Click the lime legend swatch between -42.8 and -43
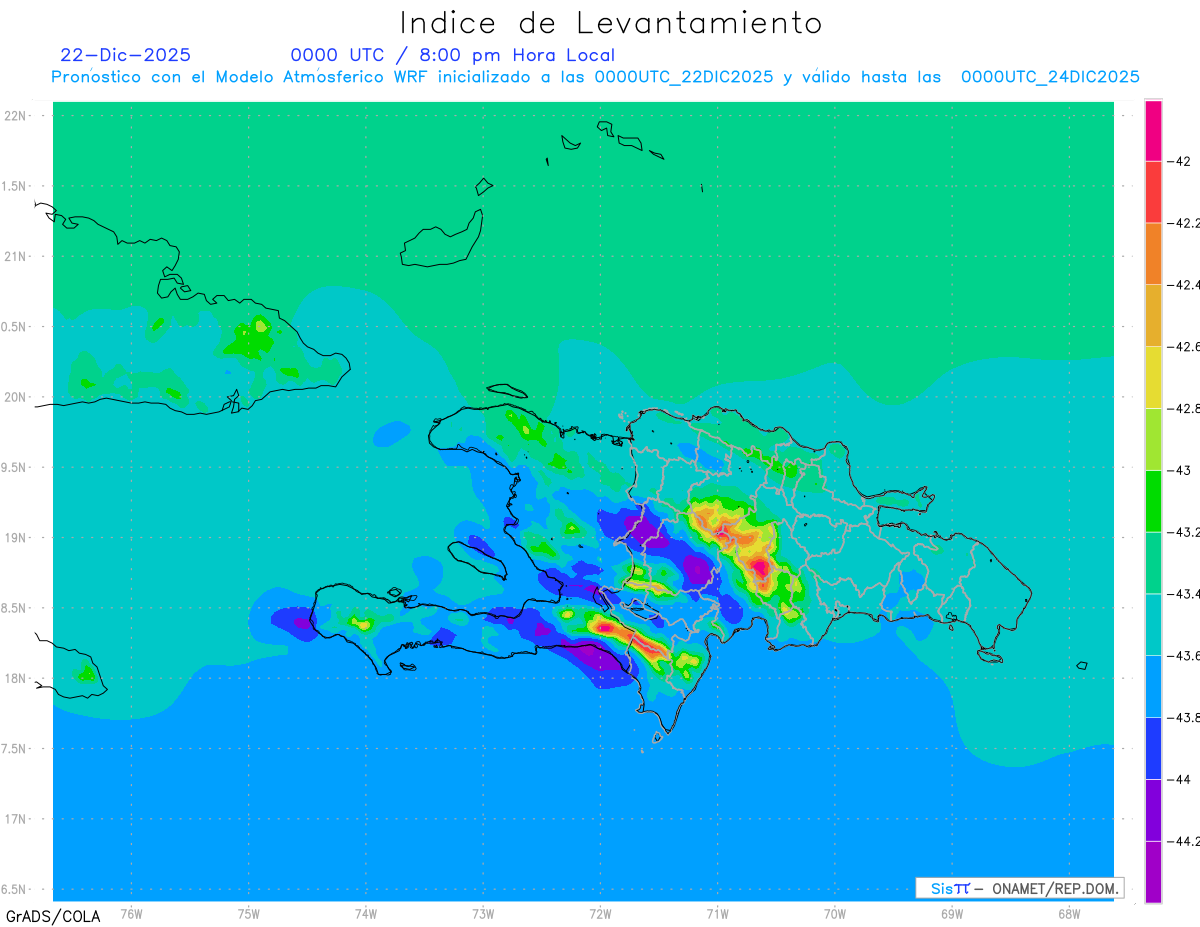1200x927 pixels. 1153,439
